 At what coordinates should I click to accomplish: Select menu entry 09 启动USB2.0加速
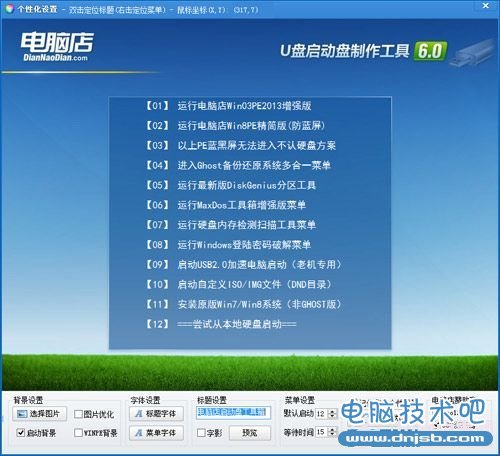tap(244, 265)
